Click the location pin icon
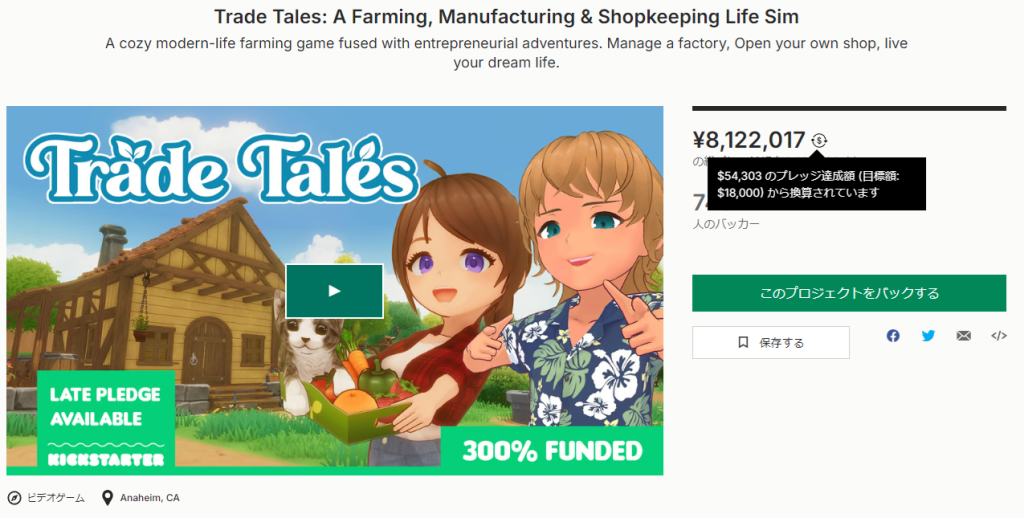The height and width of the screenshot is (518, 1024). (108, 497)
